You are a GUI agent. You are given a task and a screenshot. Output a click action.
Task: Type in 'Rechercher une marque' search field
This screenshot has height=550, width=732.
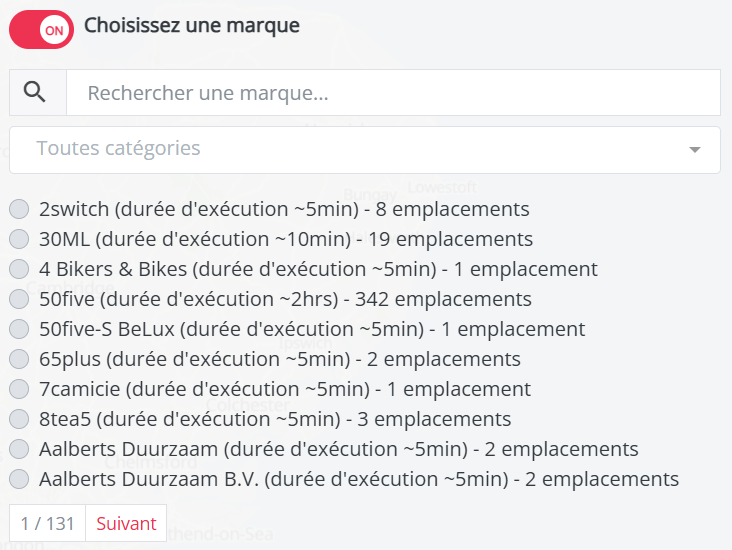click(x=393, y=93)
